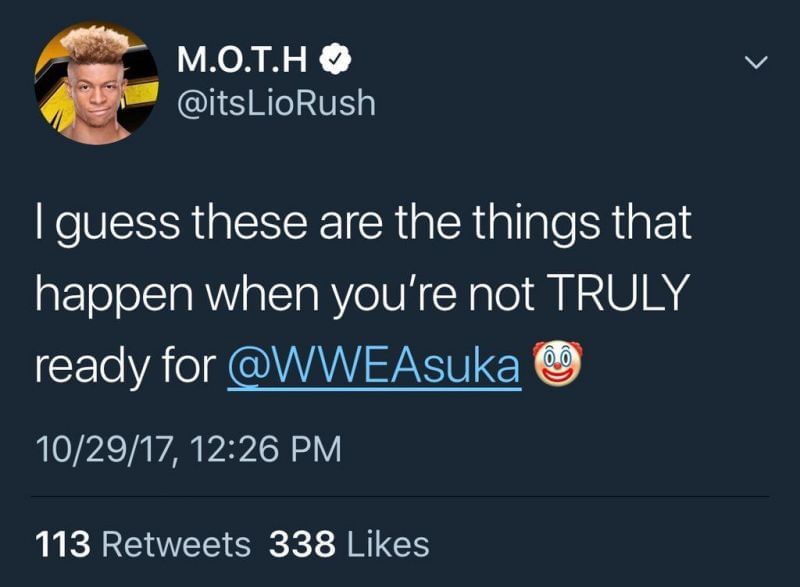Click the word "Retweets" label
800x587 pixels.
(177, 544)
